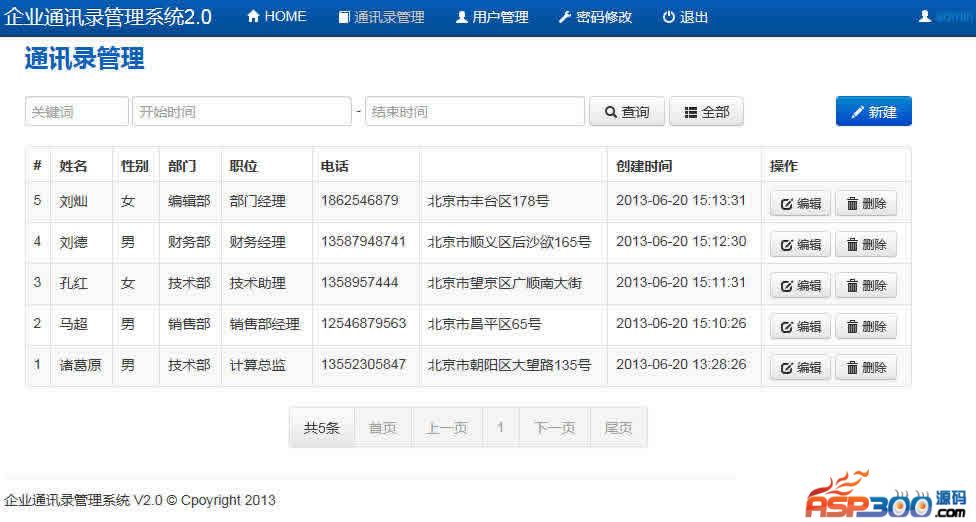Click the 技术助理 position cell
This screenshot has height=522, width=976.
258,283
